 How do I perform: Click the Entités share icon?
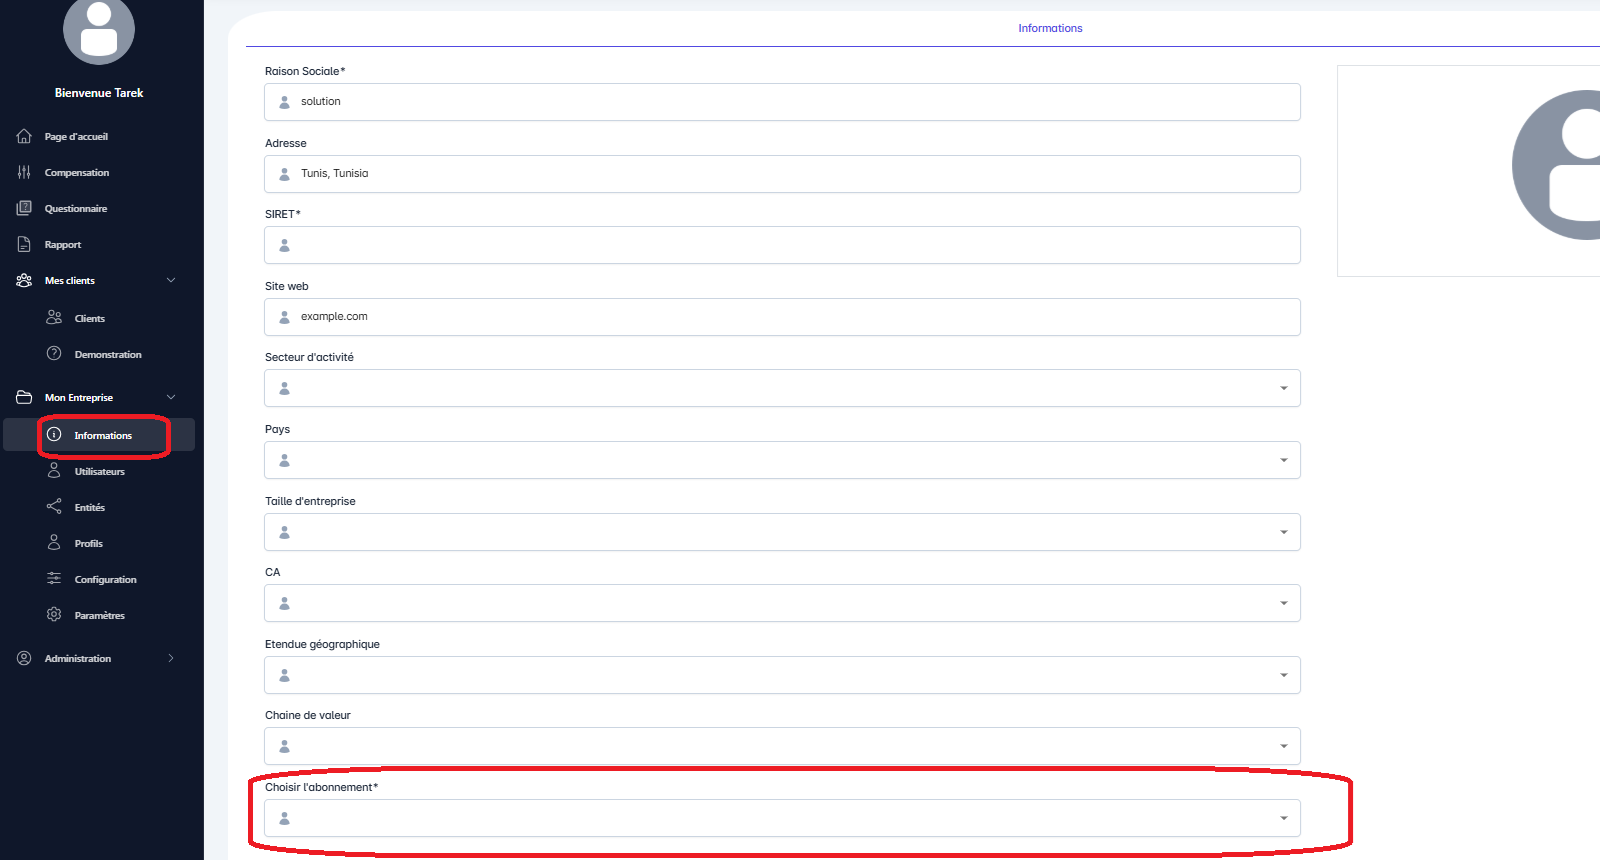[54, 507]
